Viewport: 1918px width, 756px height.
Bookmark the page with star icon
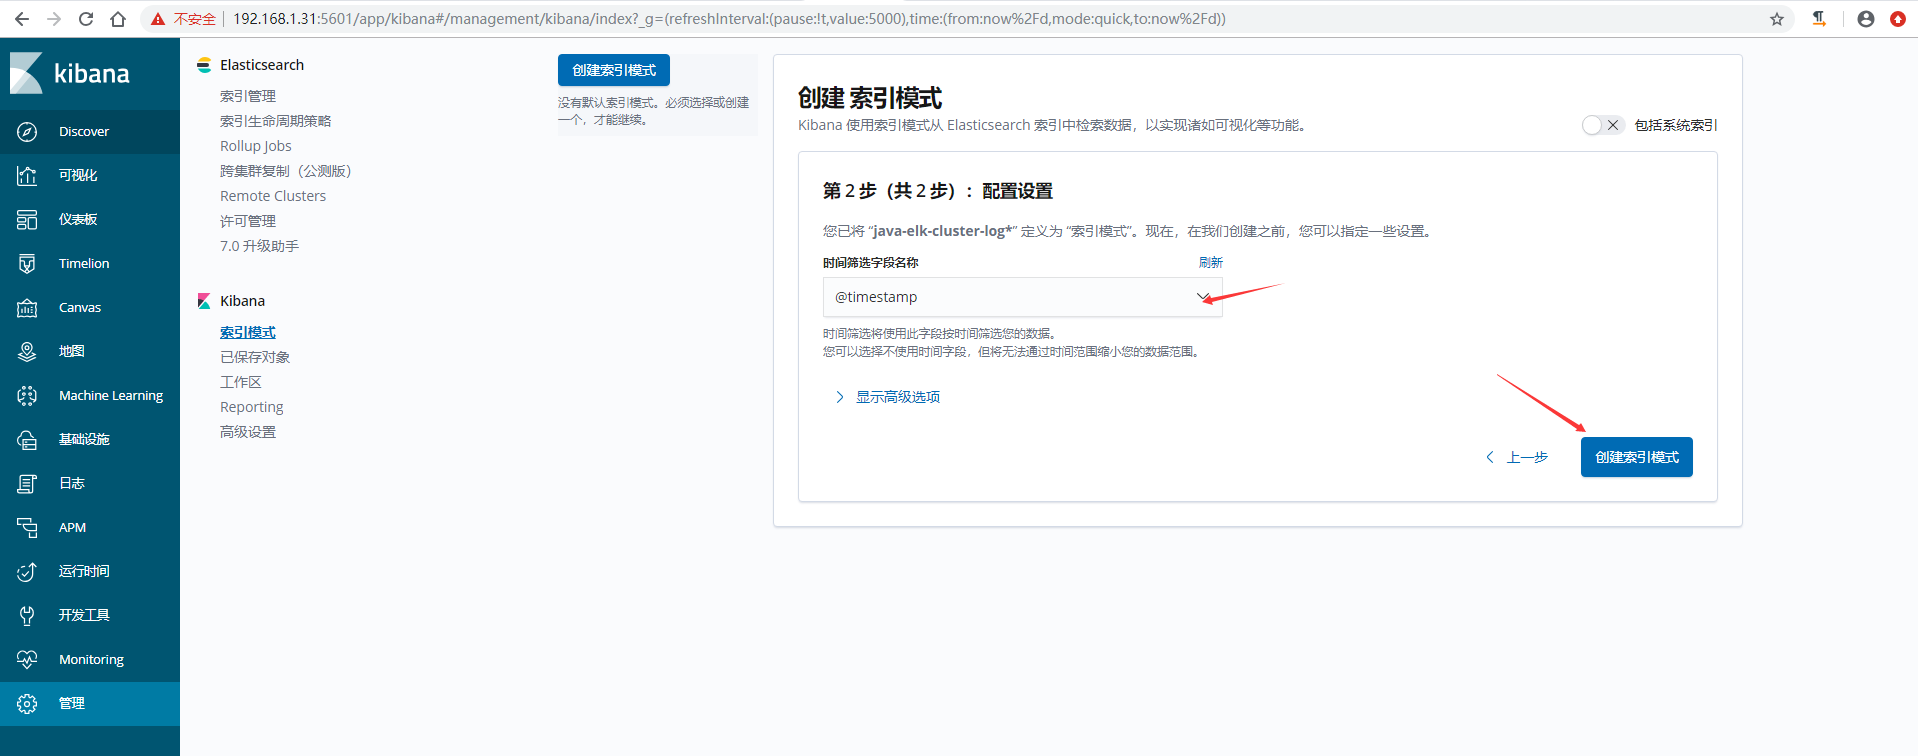coord(1777,19)
